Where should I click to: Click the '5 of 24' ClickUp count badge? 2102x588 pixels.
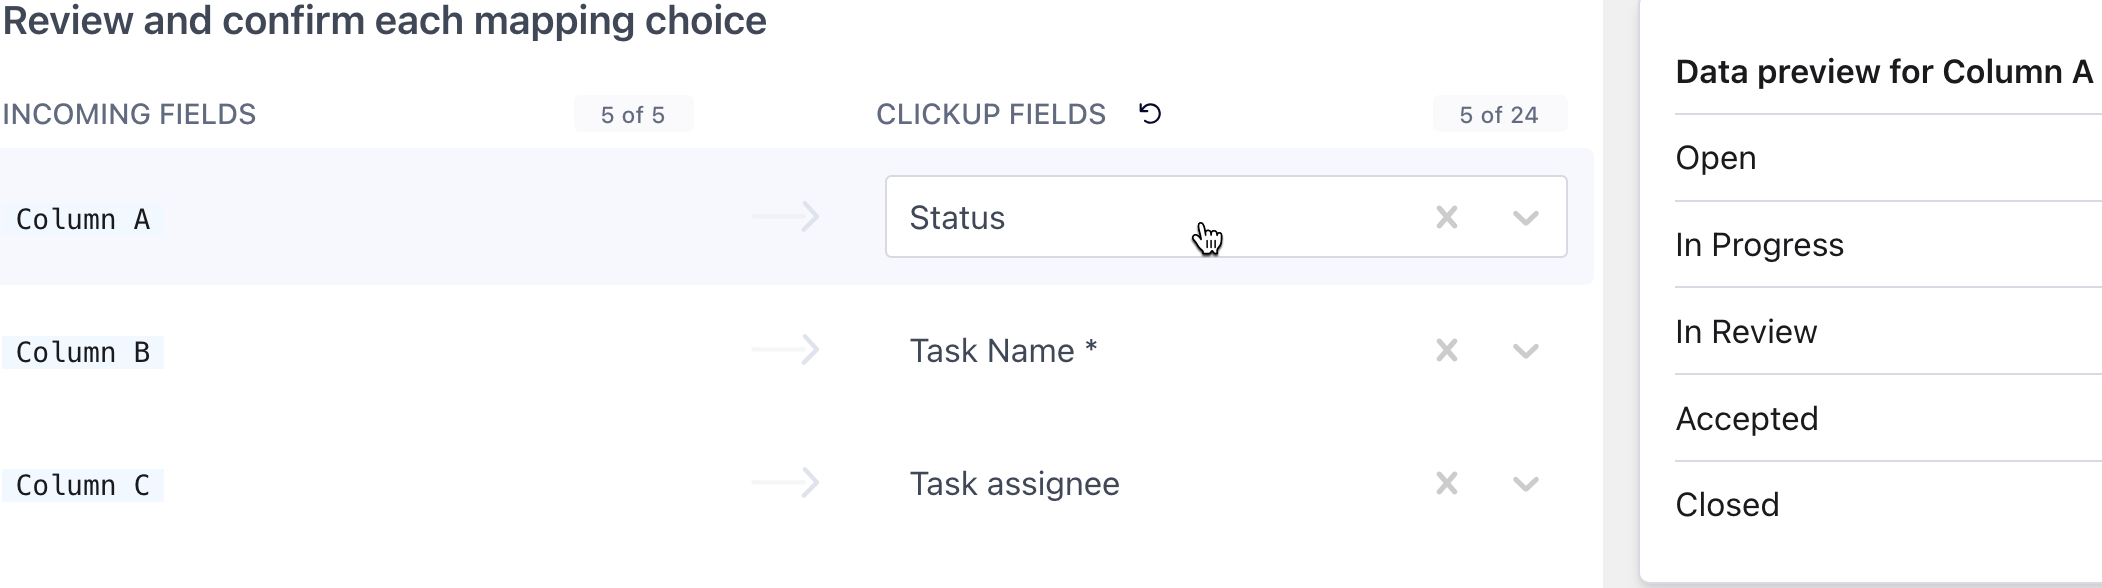1499,115
